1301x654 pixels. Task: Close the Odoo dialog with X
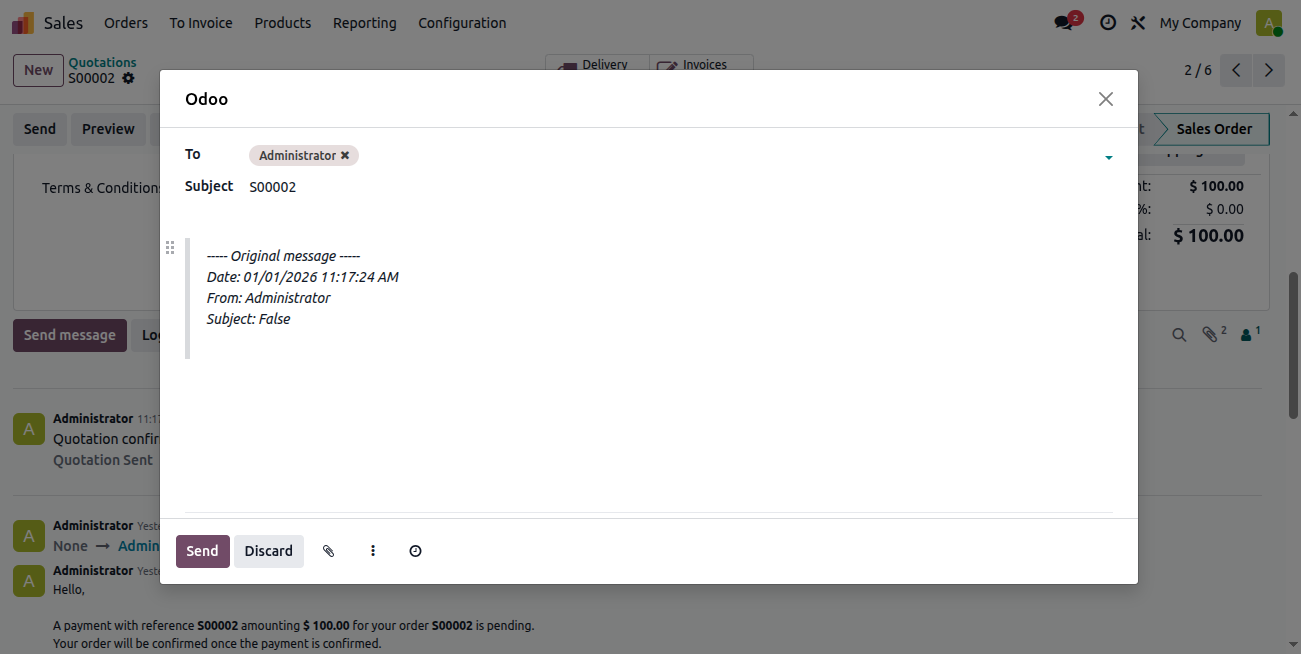(x=1105, y=99)
